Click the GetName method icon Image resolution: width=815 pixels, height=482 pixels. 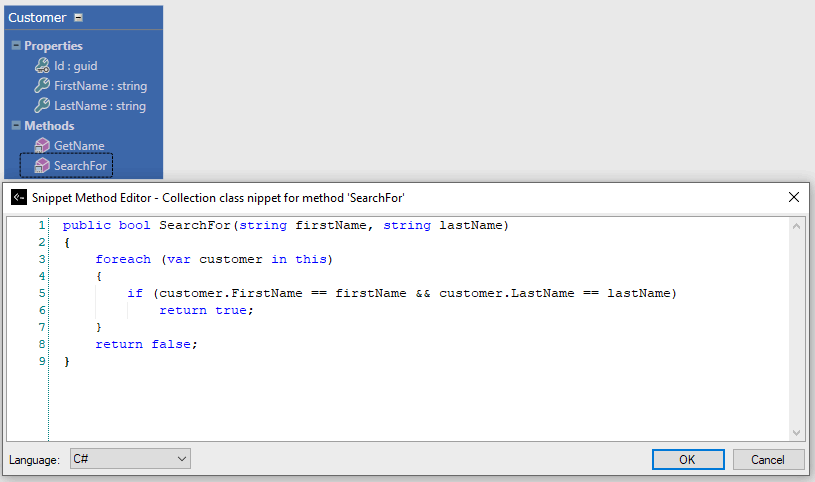click(x=42, y=146)
